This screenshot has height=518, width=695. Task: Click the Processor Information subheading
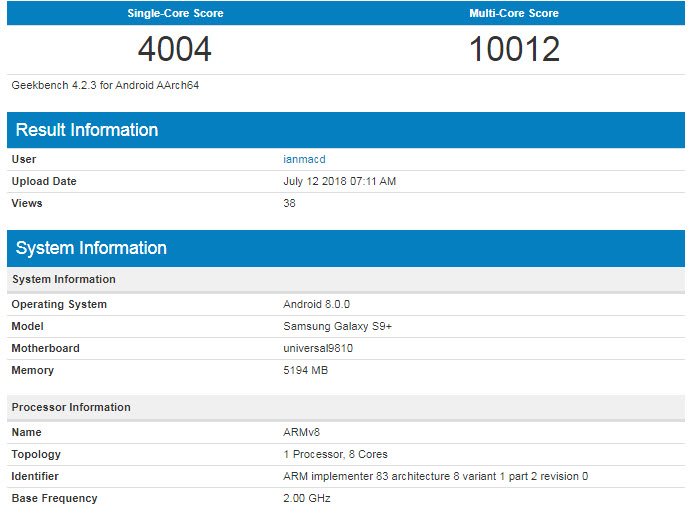coord(71,407)
